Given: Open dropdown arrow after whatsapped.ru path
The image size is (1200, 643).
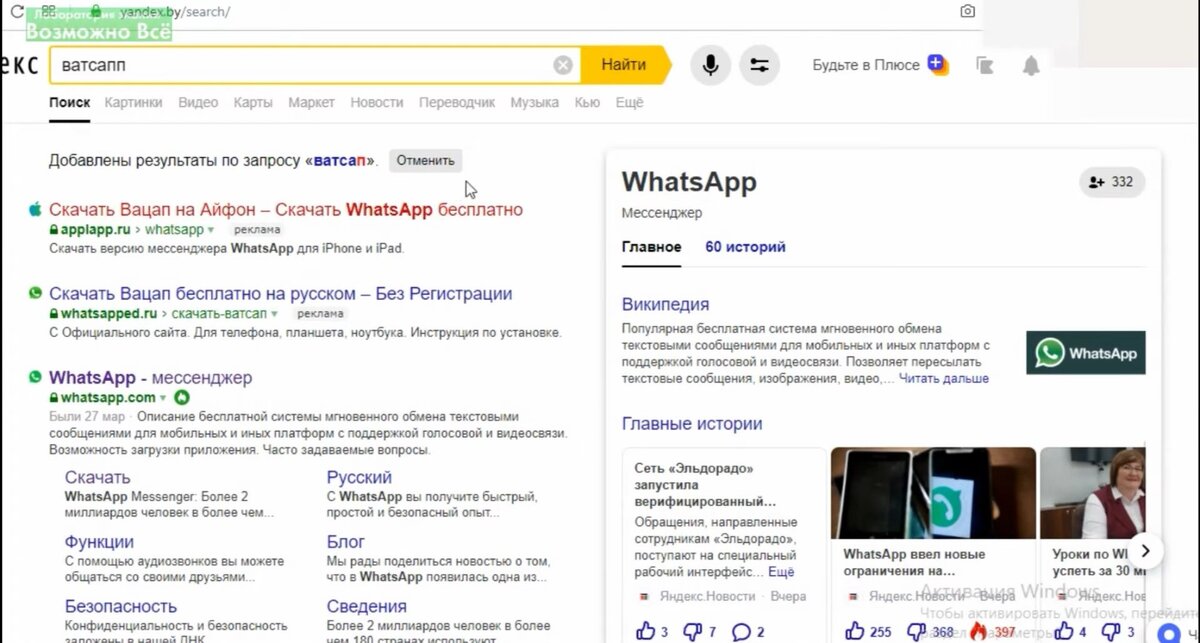Looking at the screenshot, I should [275, 314].
